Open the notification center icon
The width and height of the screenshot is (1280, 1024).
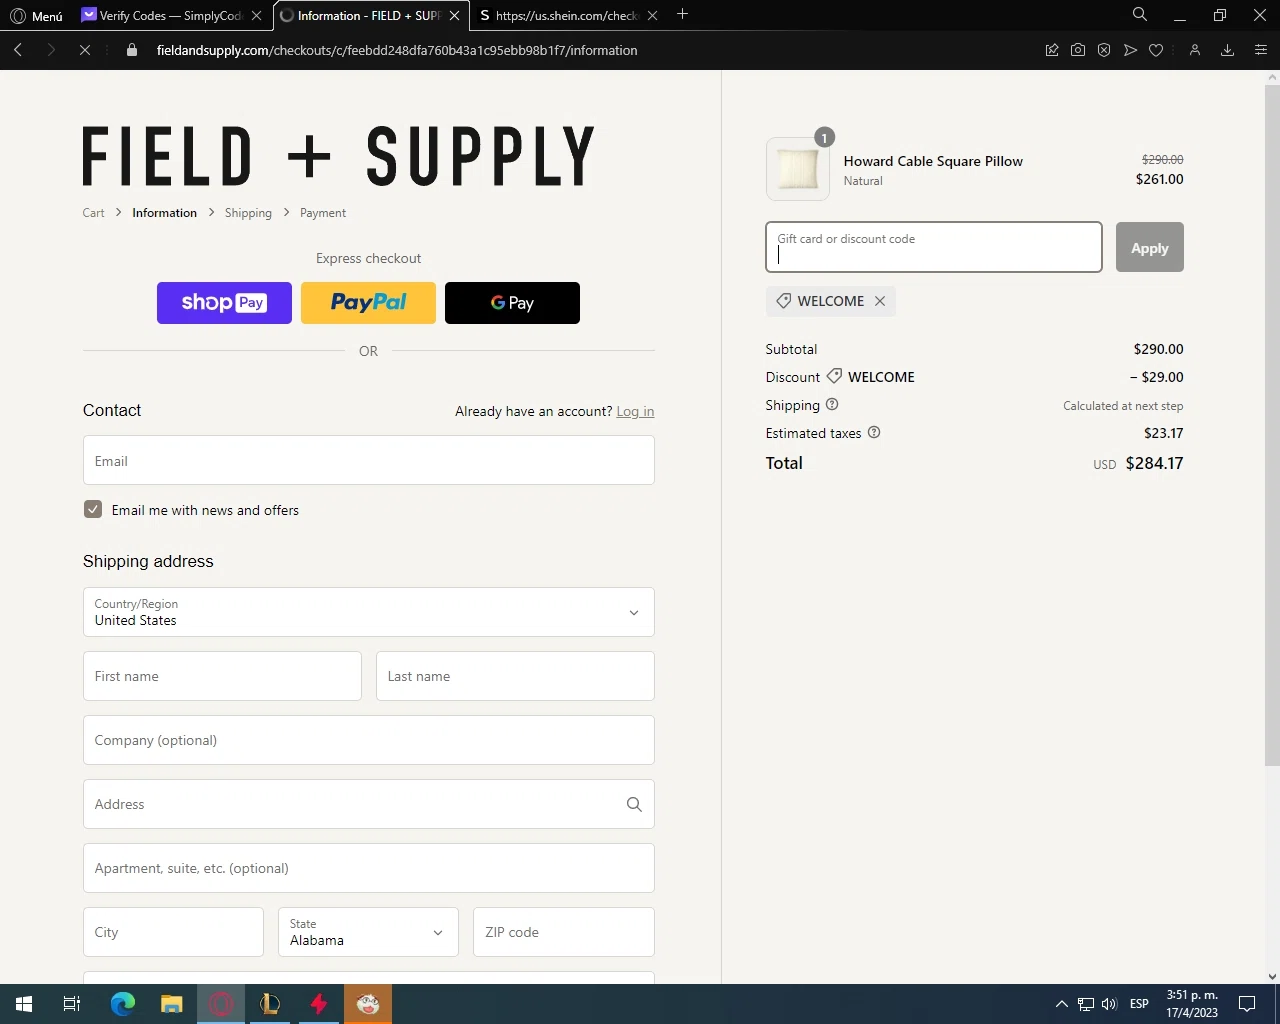1247,1004
